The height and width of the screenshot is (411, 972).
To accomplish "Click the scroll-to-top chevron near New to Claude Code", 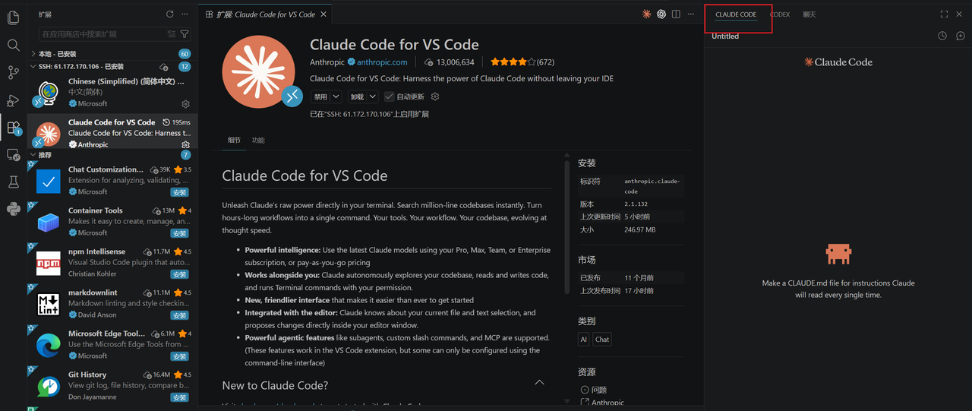I will click(539, 382).
